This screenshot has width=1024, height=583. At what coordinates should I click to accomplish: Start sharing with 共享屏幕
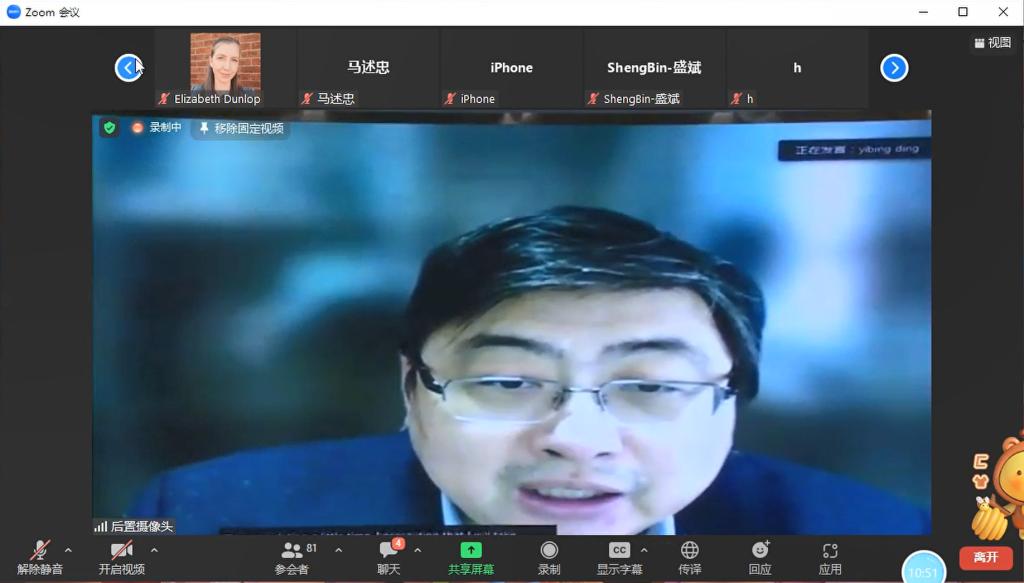click(470, 551)
